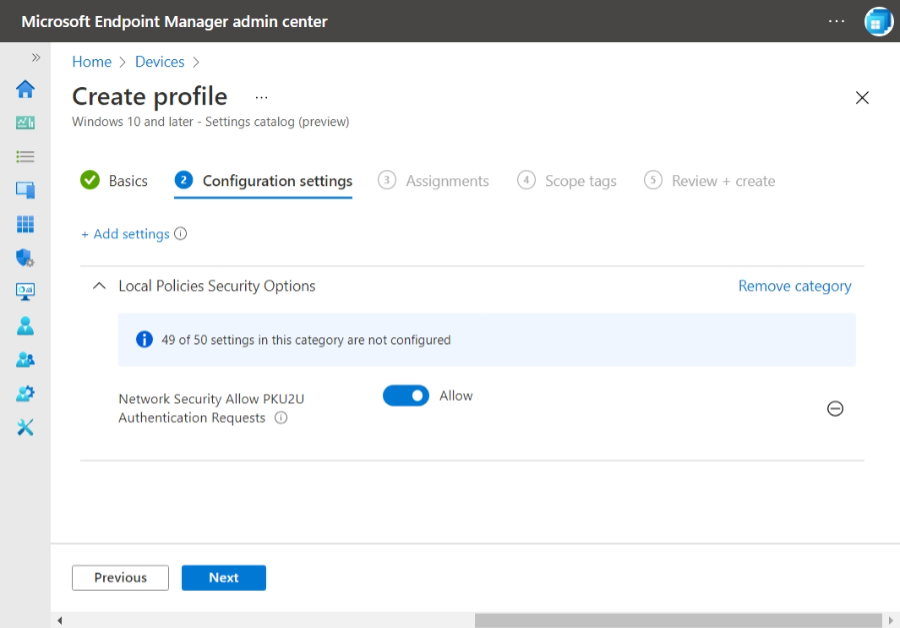Open the Groups icon in the sidebar
The image size is (900, 628).
25,359
